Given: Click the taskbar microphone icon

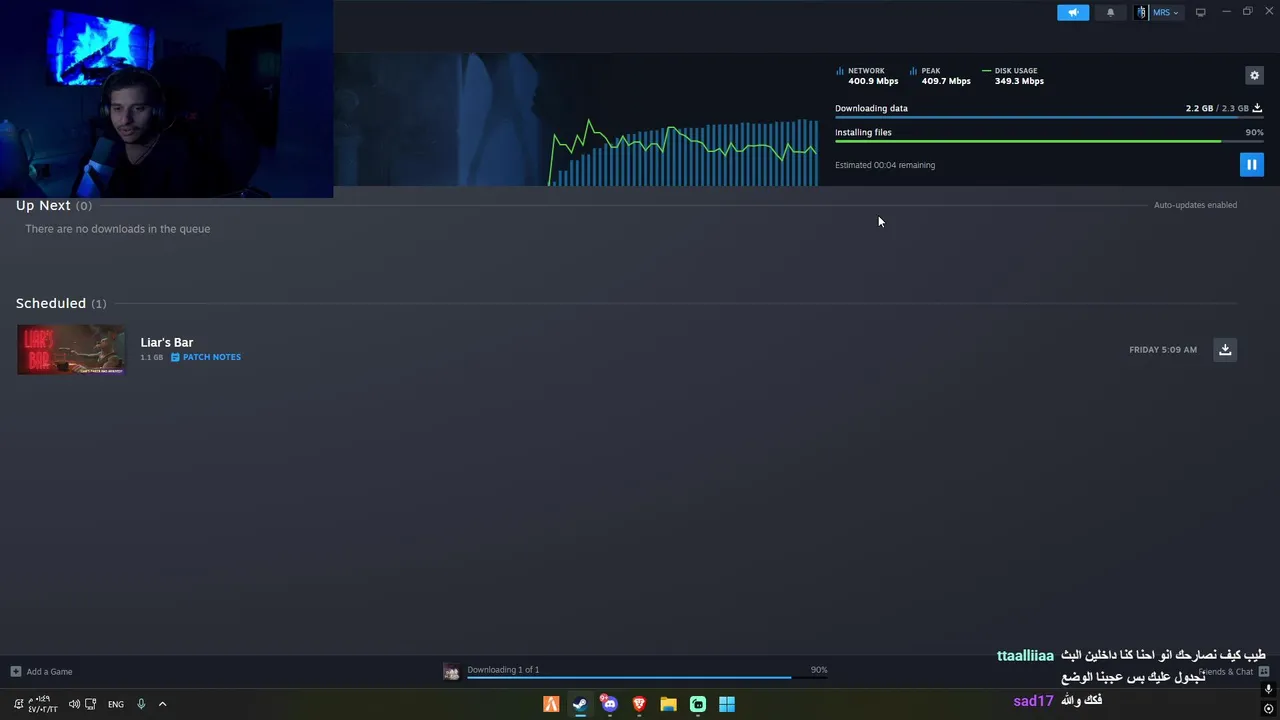Looking at the screenshot, I should coord(141,704).
